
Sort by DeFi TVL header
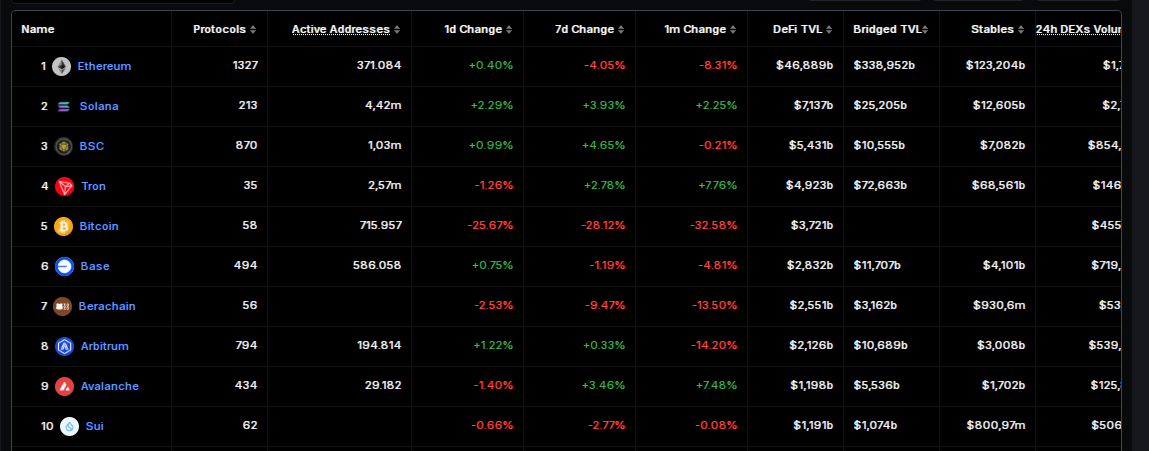803,30
